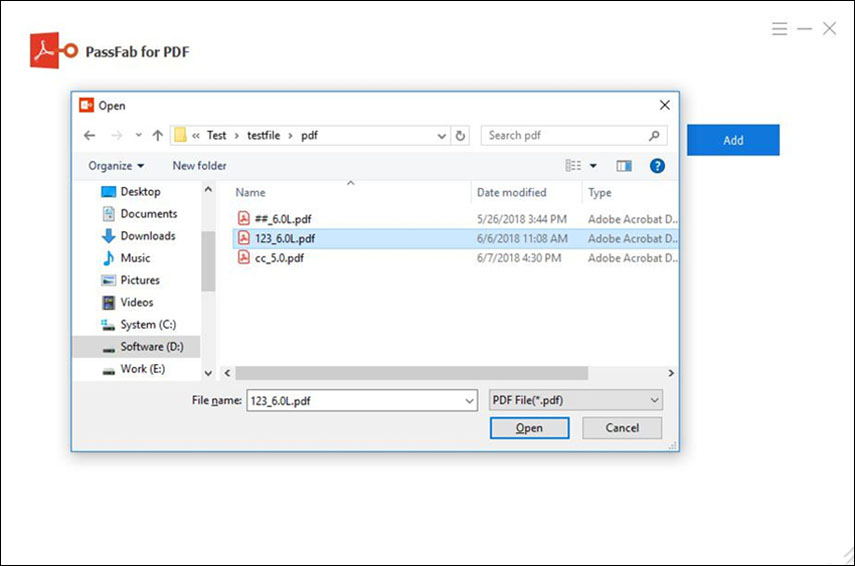Open the PassFab hamburger menu icon

[x=780, y=29]
